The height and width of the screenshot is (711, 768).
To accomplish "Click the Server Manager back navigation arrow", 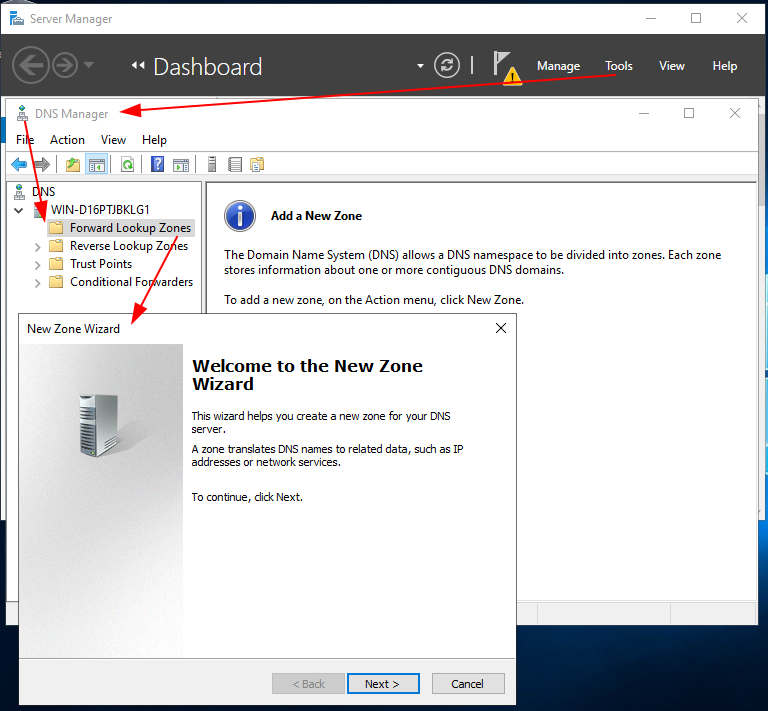I will [30, 65].
